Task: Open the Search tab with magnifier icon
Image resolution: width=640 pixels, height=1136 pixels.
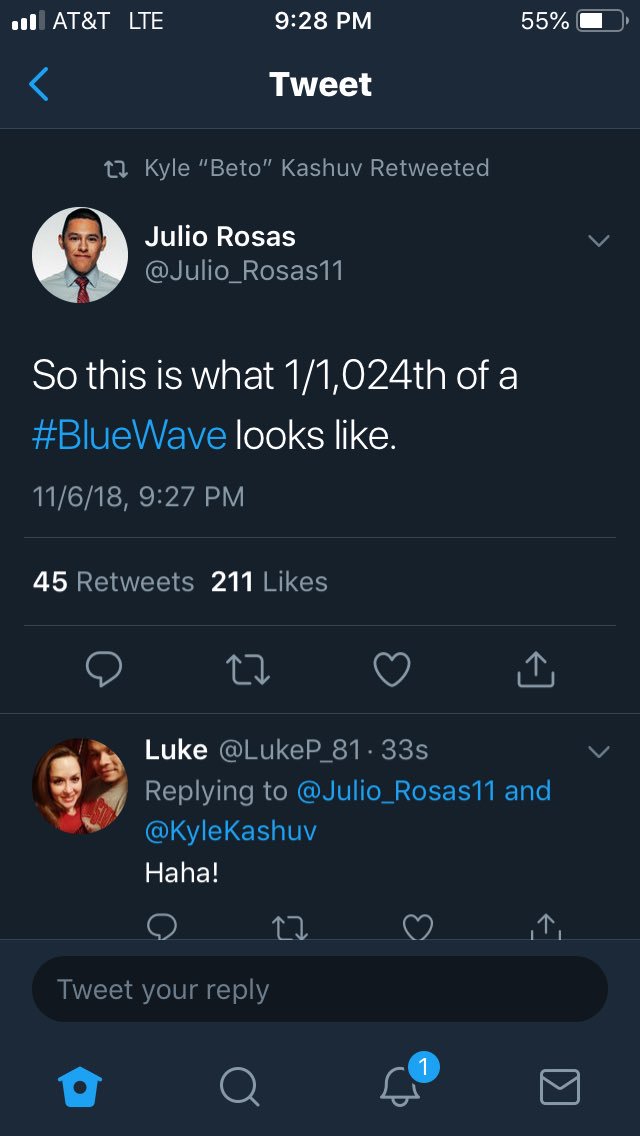Action: pyautogui.click(x=239, y=1087)
